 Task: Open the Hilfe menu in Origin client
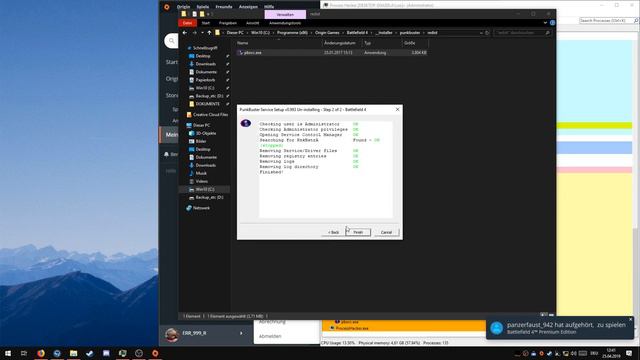click(269, 7)
